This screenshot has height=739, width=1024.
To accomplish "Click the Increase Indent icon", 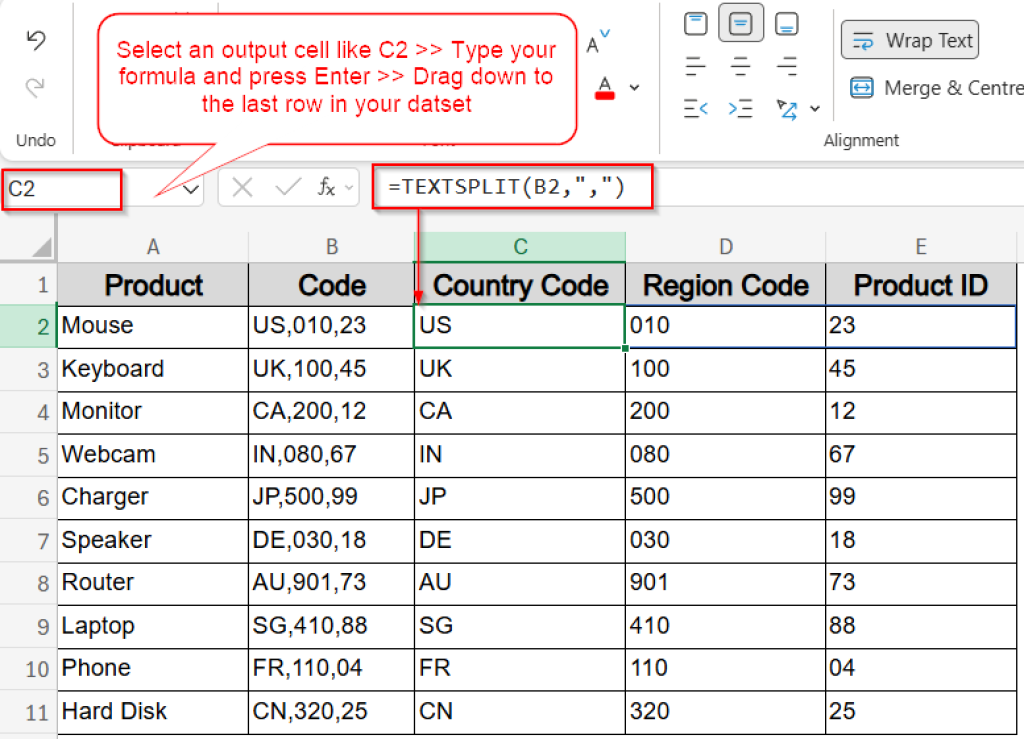I will 741,108.
